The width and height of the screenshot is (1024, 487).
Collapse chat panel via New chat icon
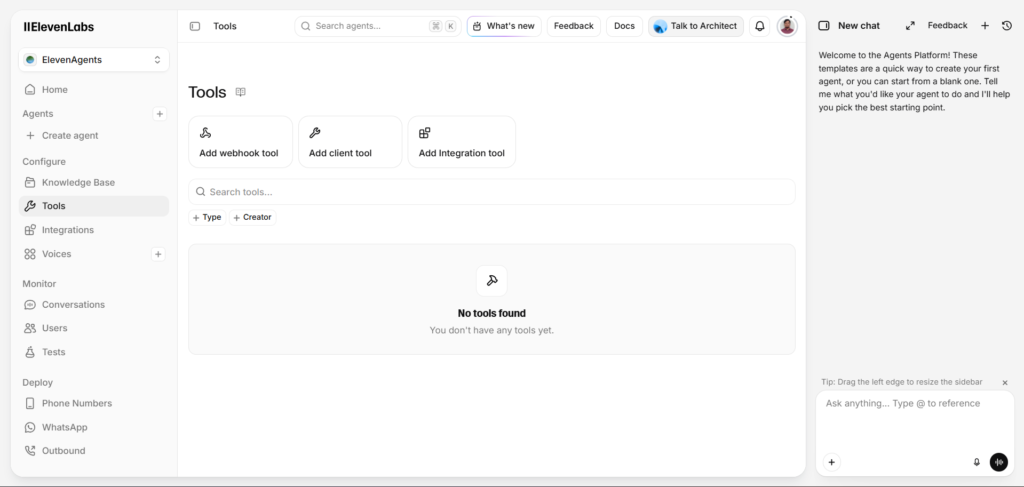pos(824,25)
